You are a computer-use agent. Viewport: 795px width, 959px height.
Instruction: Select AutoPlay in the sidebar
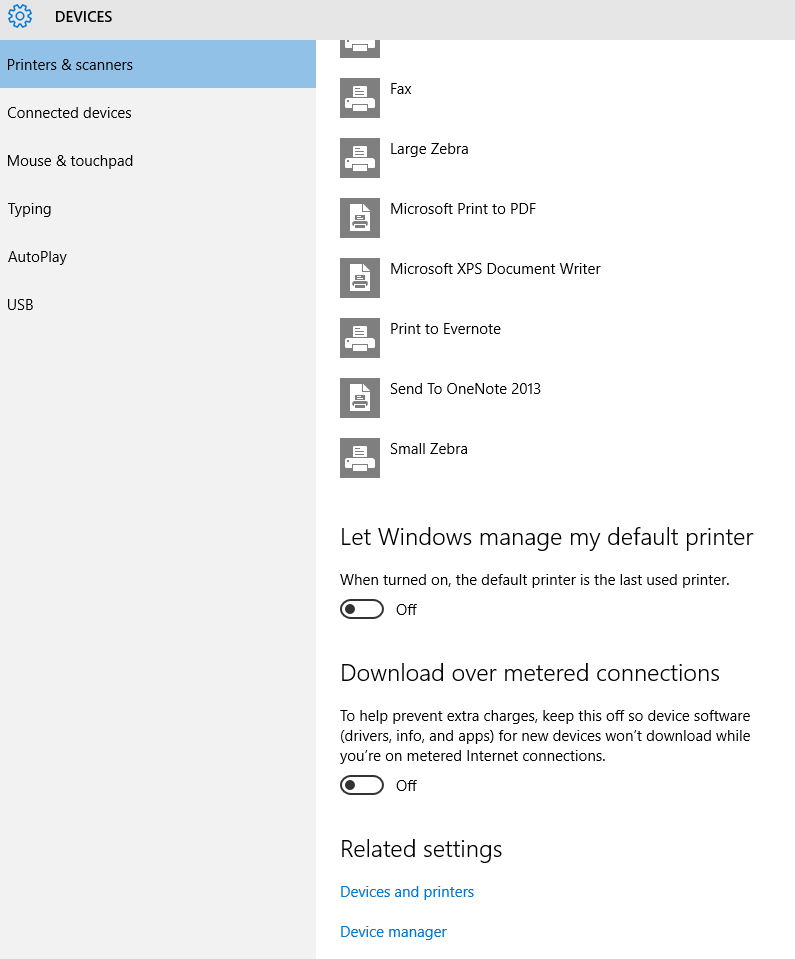[x=38, y=257]
